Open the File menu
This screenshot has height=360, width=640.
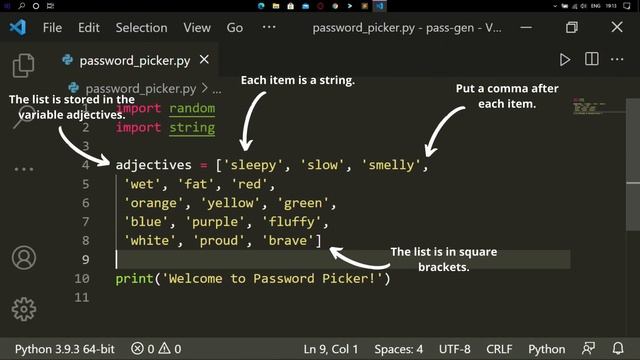click(x=52, y=28)
